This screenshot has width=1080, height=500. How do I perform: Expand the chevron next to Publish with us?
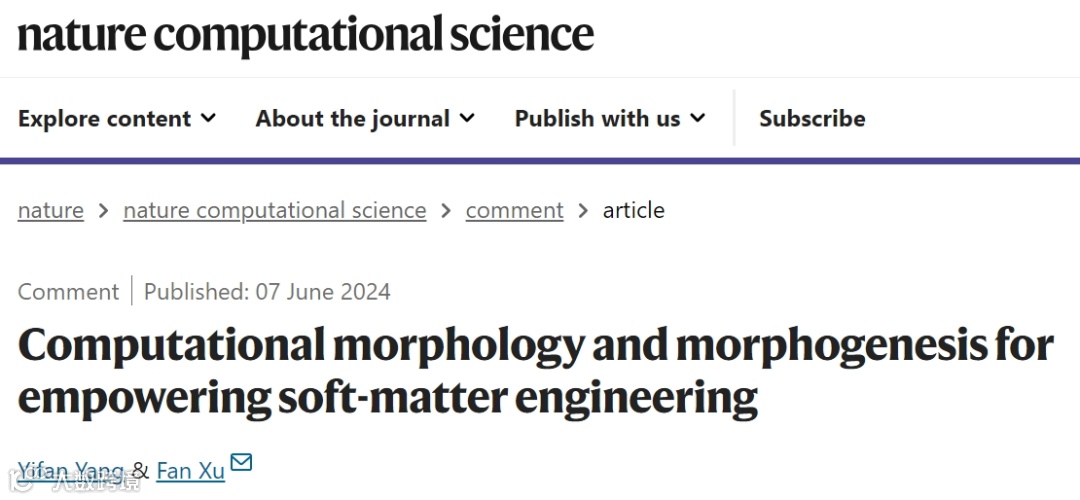pos(698,118)
